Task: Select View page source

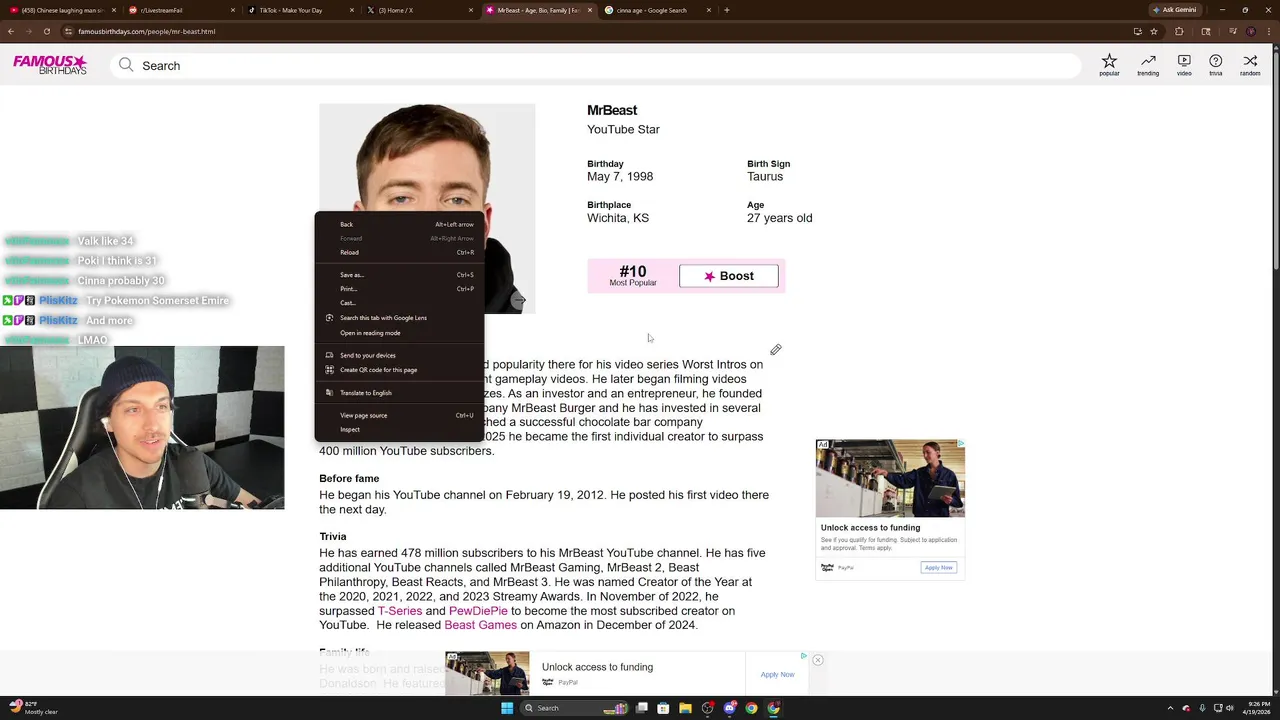Action: tap(400, 415)
